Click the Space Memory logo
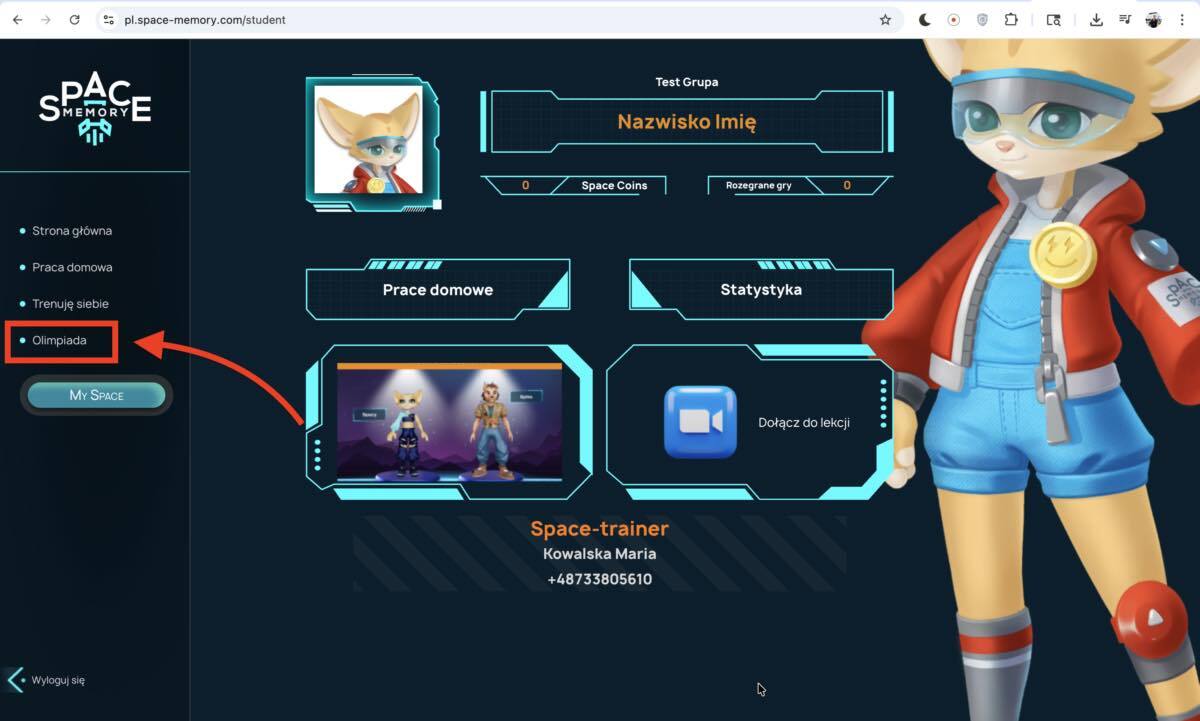The height and width of the screenshot is (721, 1200). coord(95,108)
